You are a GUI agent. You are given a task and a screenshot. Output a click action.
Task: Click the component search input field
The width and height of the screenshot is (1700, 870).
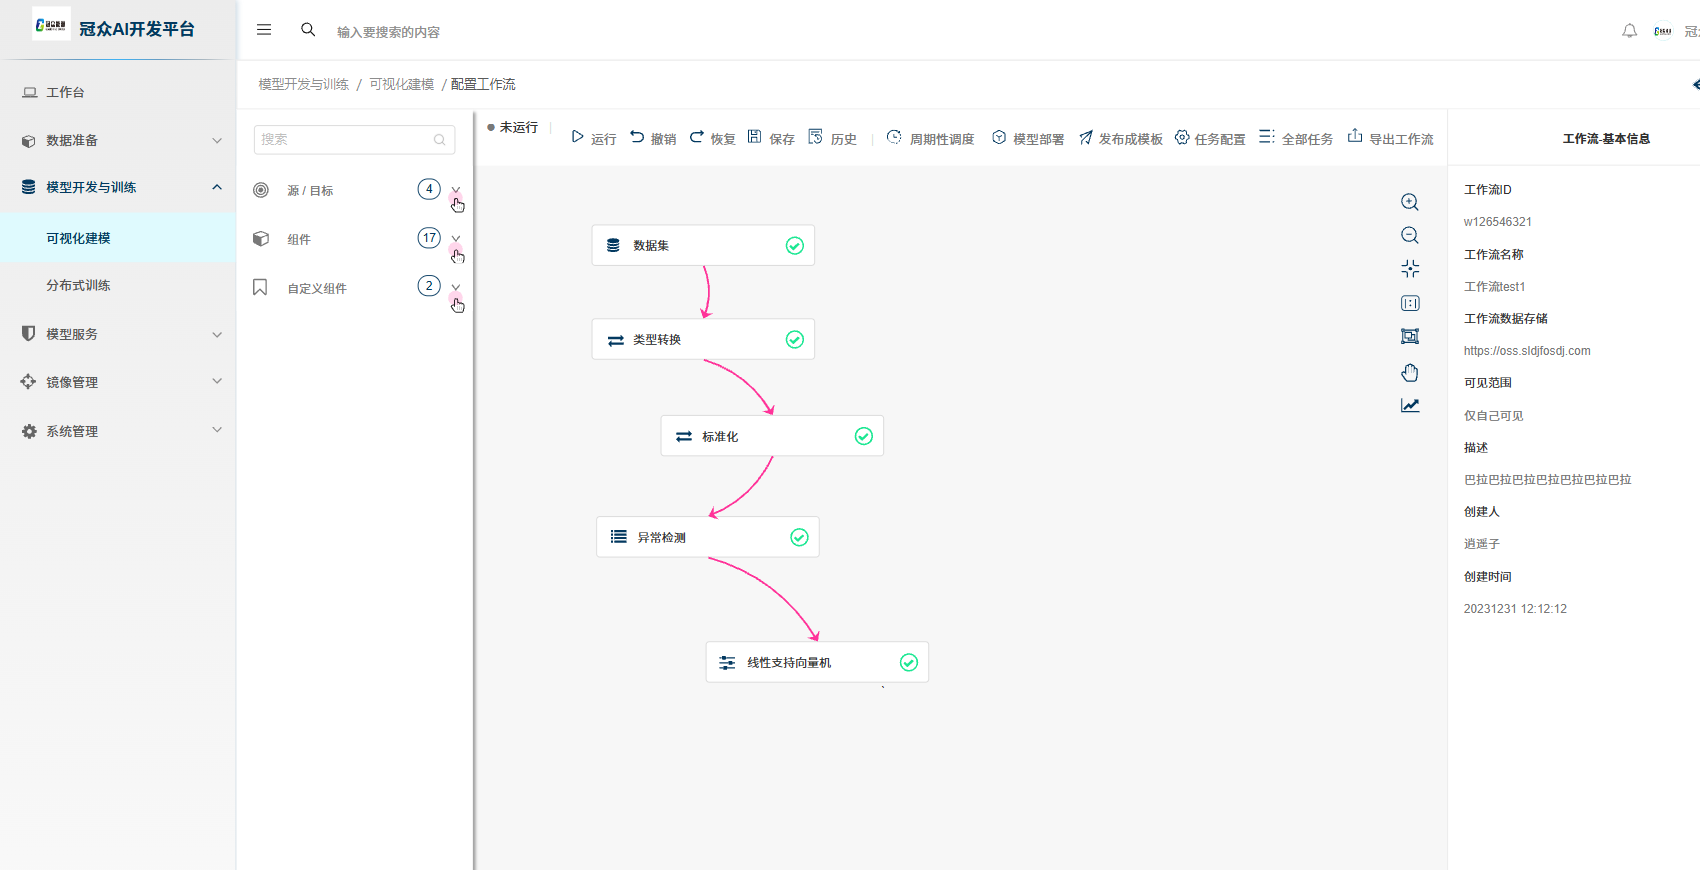(x=345, y=140)
